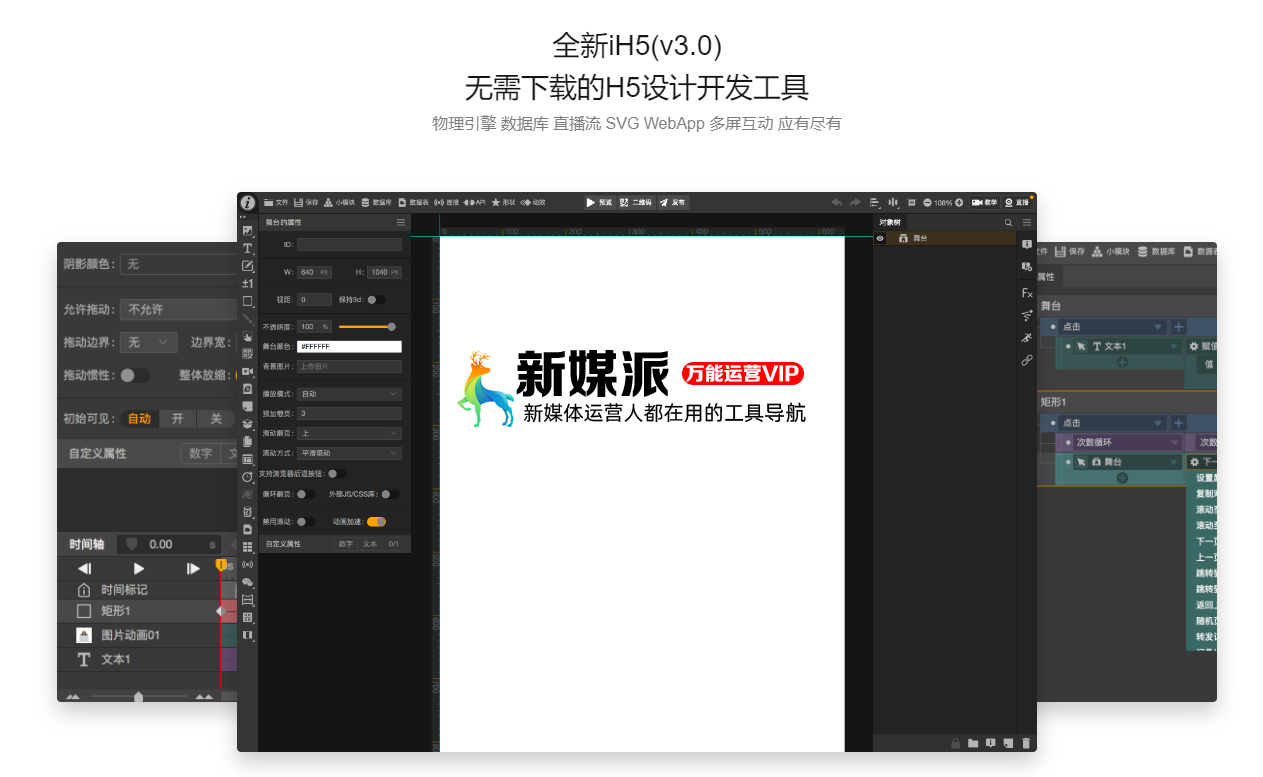Open 拖动边界 dropdown in left window

(148, 342)
